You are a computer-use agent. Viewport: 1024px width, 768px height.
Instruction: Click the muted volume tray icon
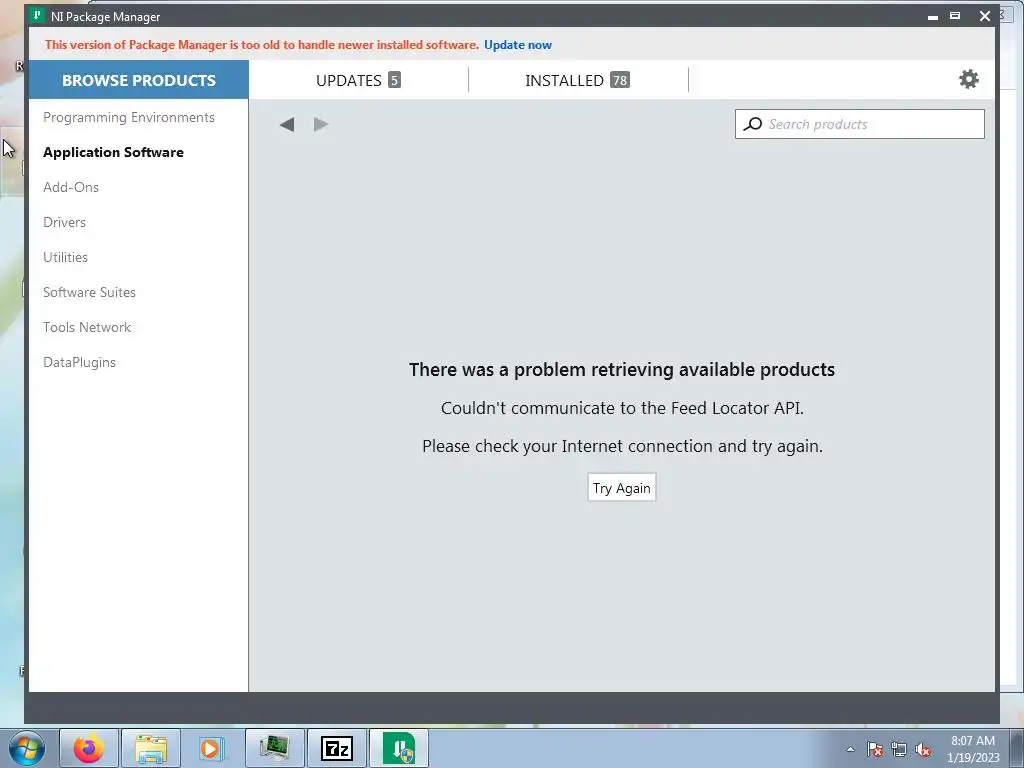point(923,749)
